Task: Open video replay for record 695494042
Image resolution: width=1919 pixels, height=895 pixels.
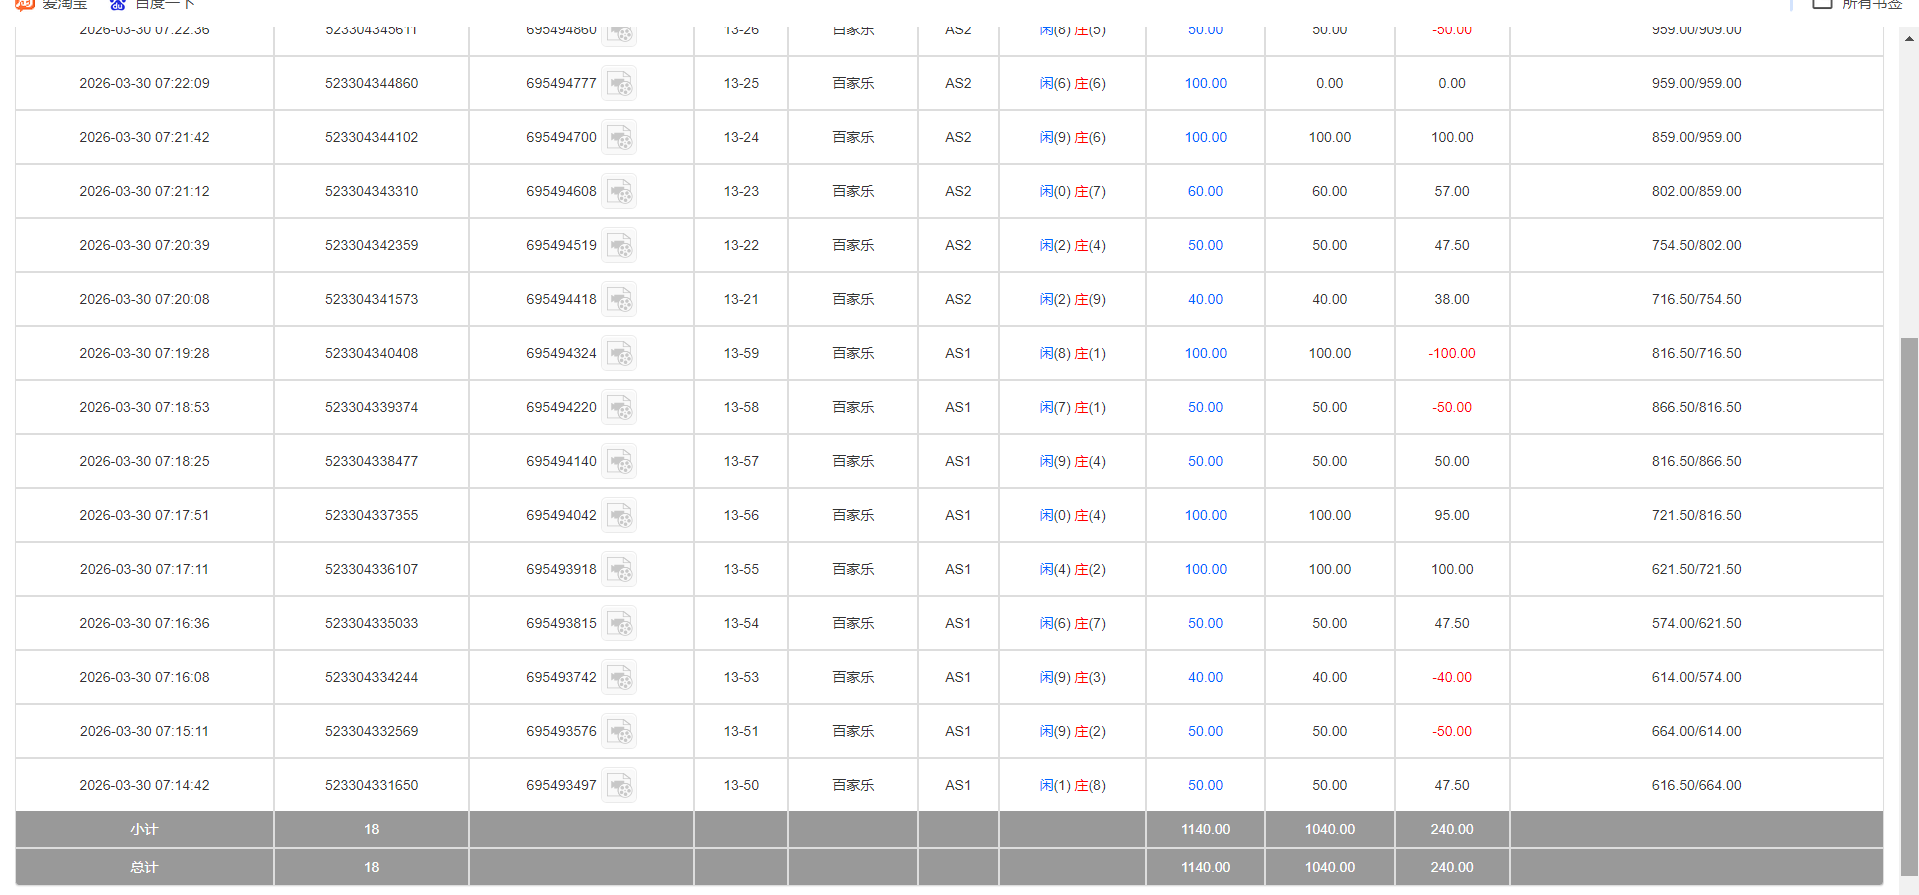Action: click(619, 516)
